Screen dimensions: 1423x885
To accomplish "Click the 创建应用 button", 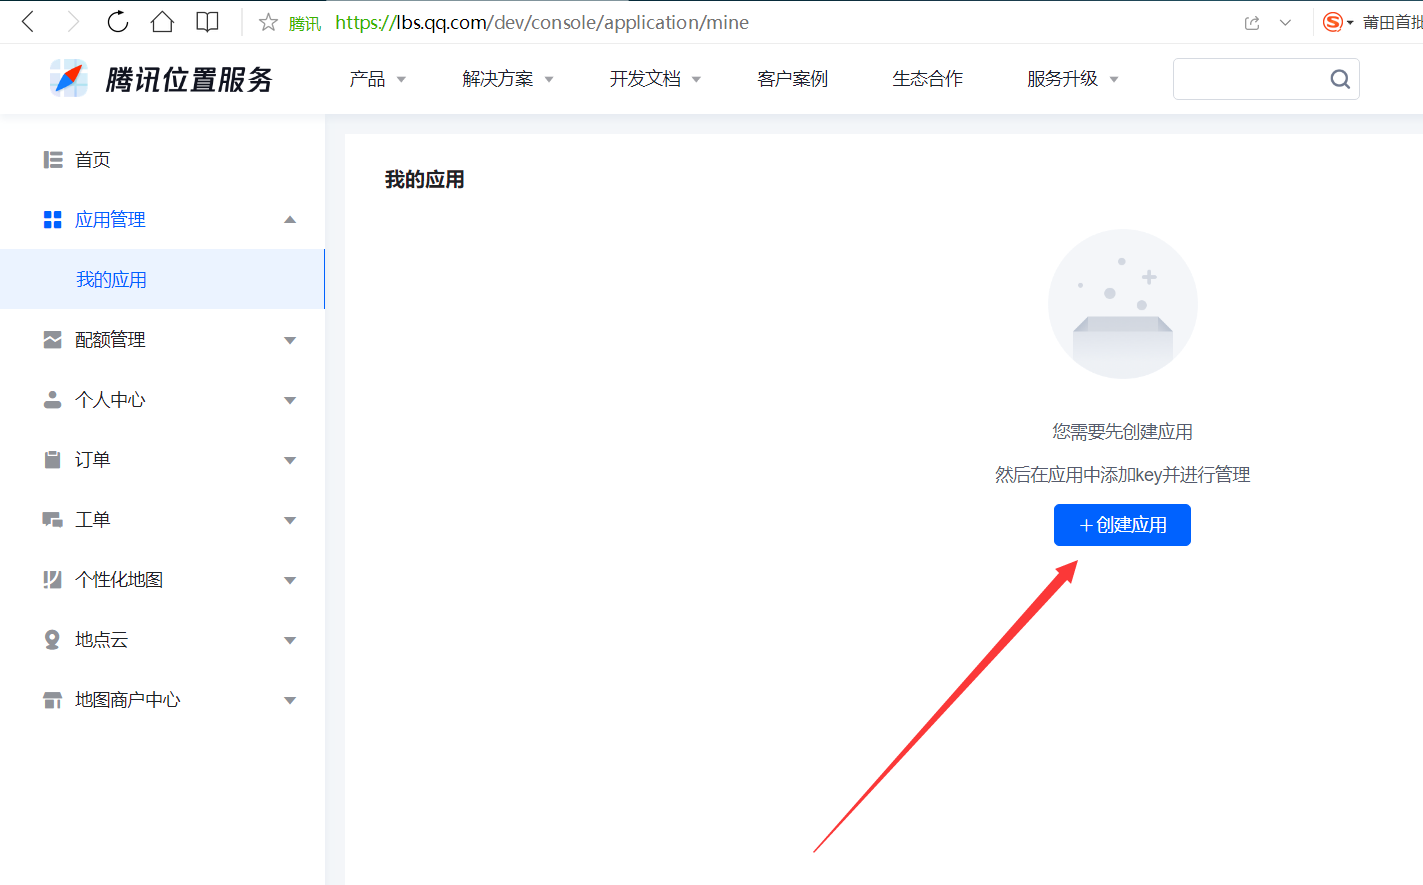I will click(x=1122, y=524).
